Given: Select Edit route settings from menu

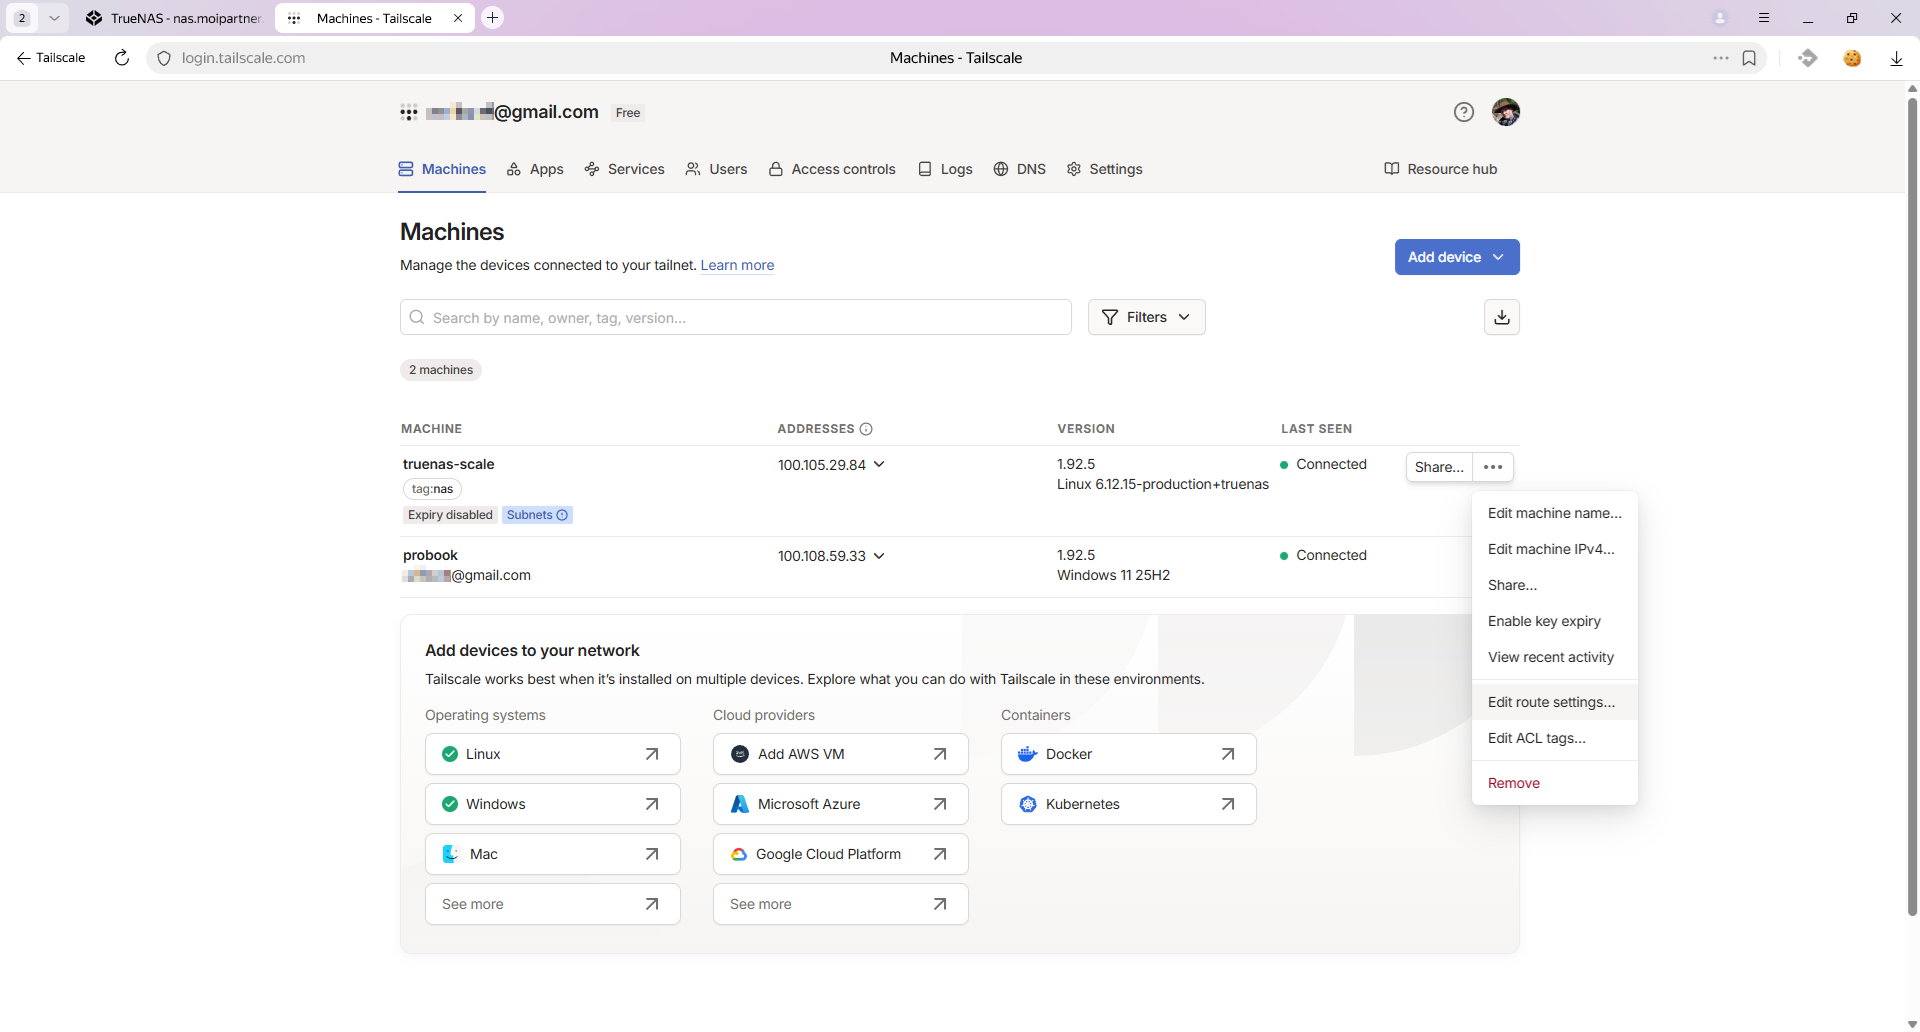Looking at the screenshot, I should 1551,702.
